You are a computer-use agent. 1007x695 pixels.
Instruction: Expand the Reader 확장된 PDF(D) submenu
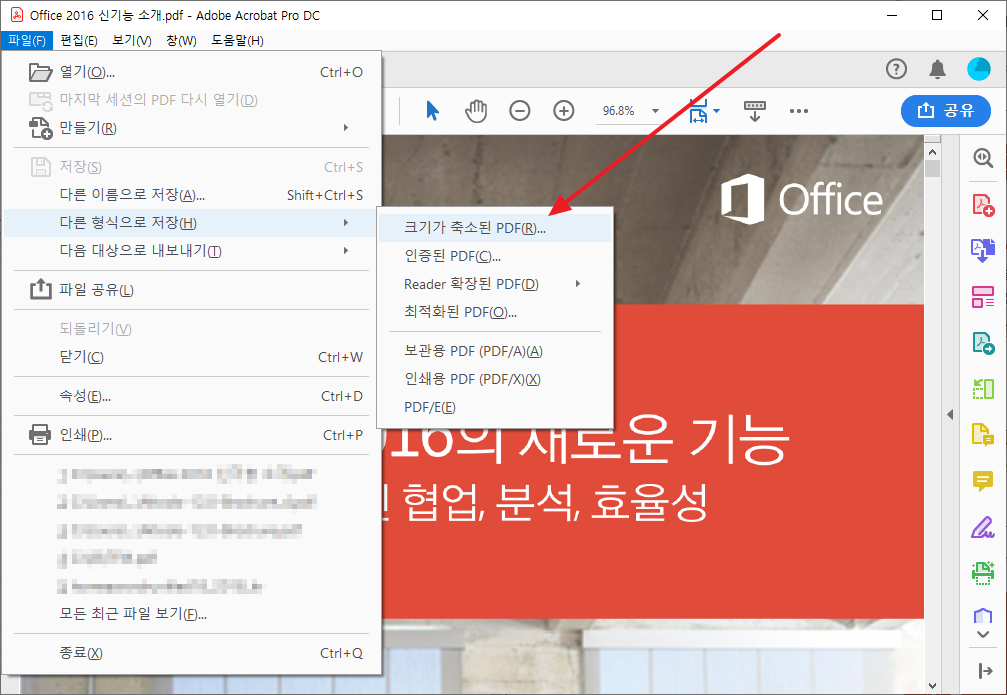click(577, 284)
